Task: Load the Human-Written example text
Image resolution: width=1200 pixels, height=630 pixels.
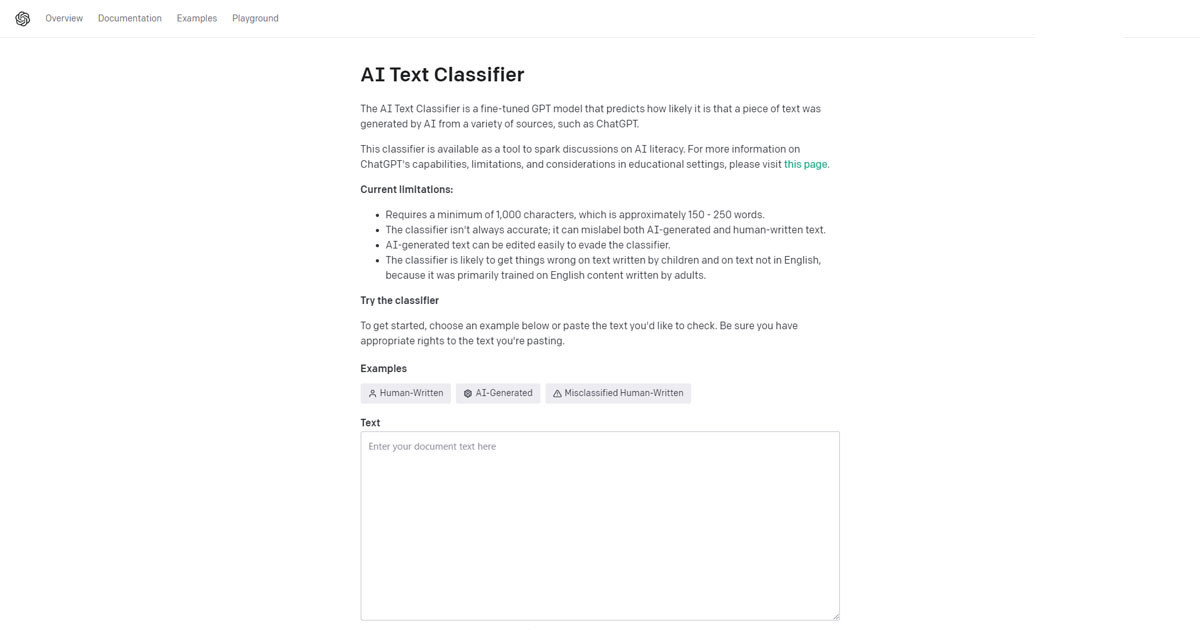Action: point(406,394)
